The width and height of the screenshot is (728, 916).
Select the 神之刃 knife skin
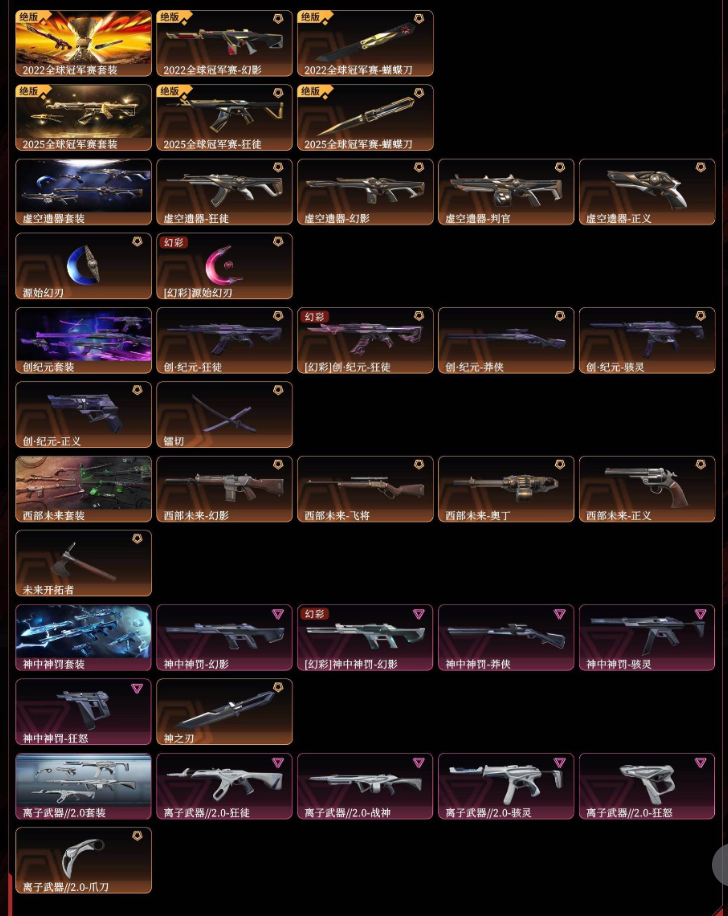pyautogui.click(x=224, y=712)
